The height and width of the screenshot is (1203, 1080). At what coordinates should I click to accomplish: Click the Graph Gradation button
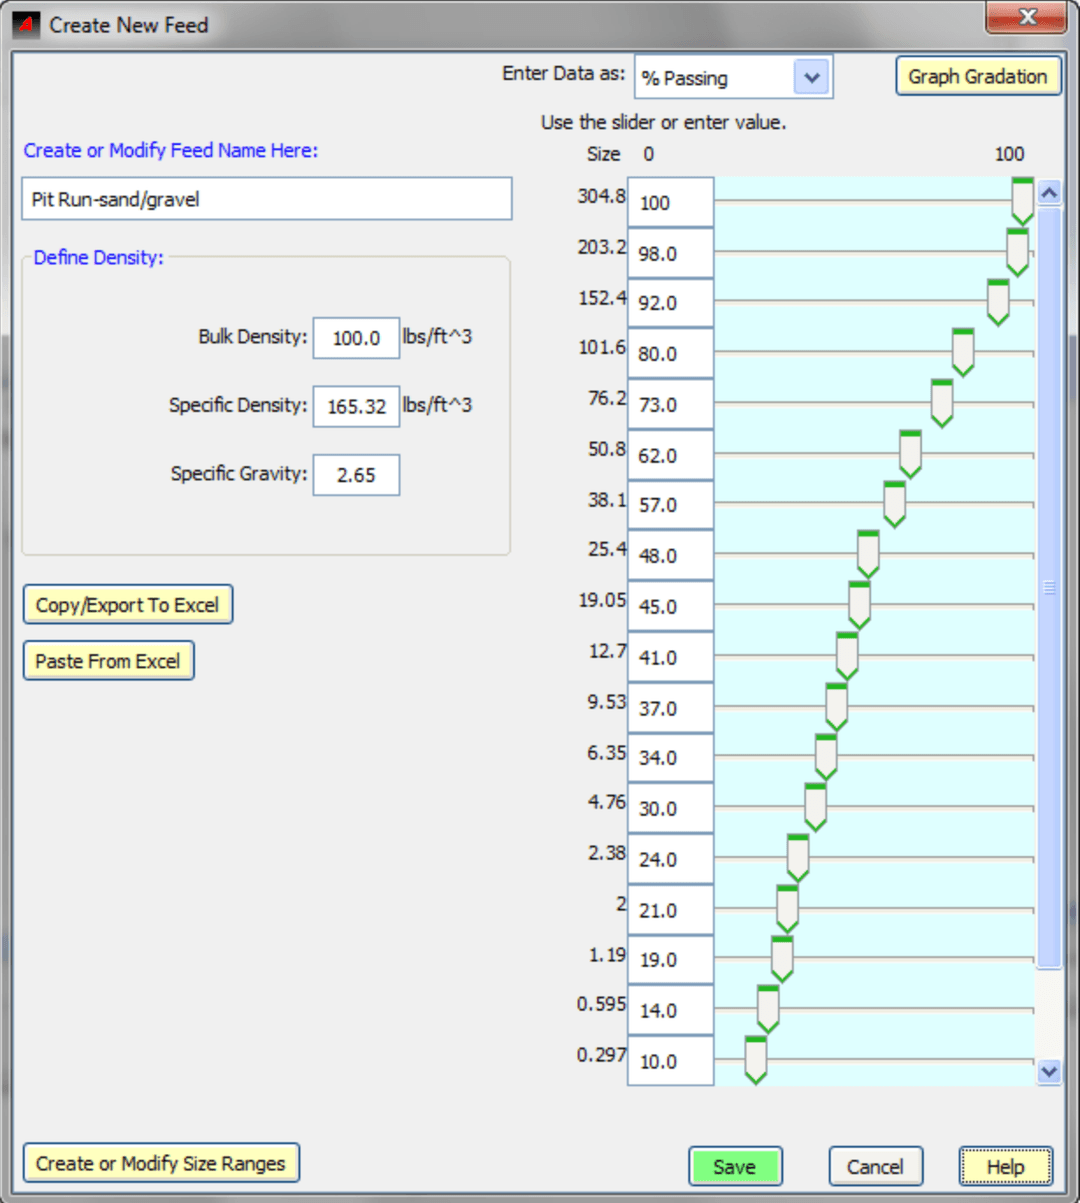tap(977, 77)
